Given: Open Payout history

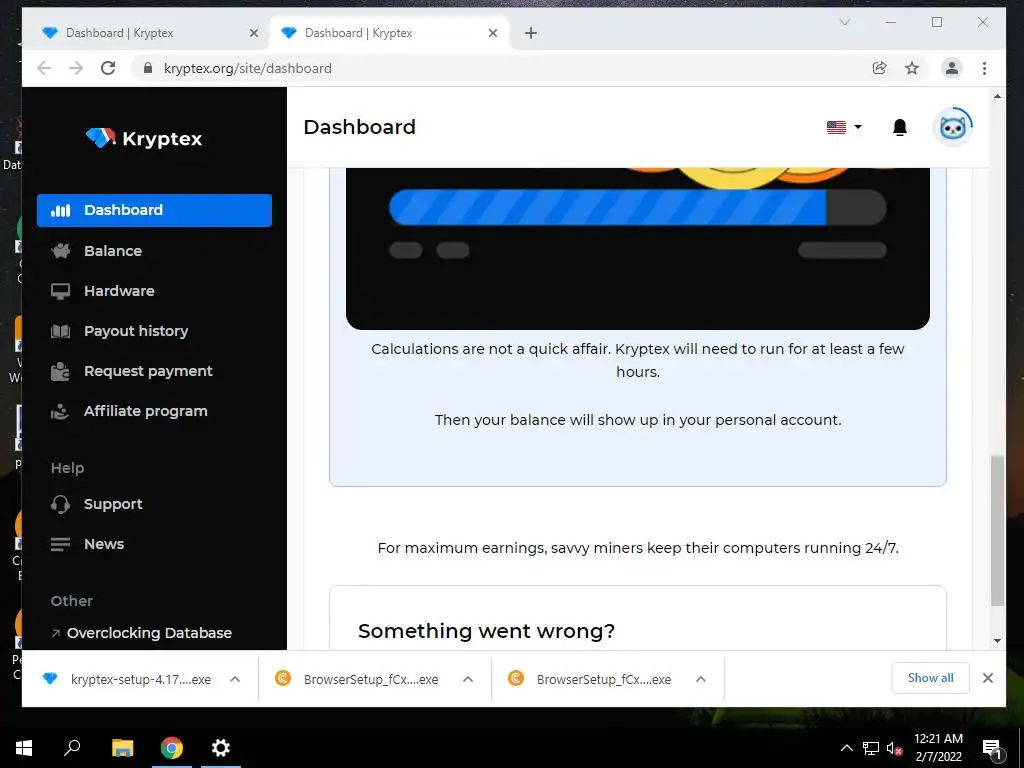Looking at the screenshot, I should (136, 331).
